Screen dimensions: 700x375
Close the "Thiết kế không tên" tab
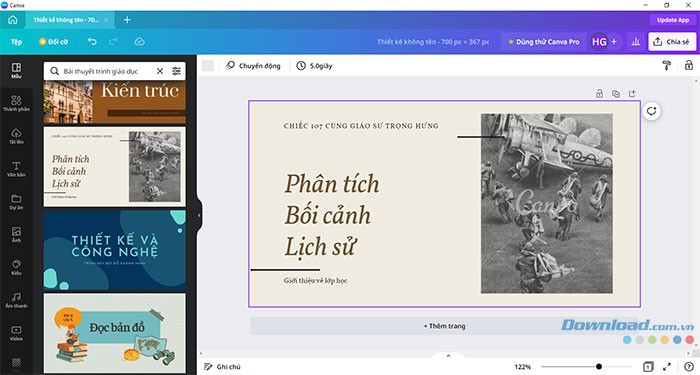[106, 20]
